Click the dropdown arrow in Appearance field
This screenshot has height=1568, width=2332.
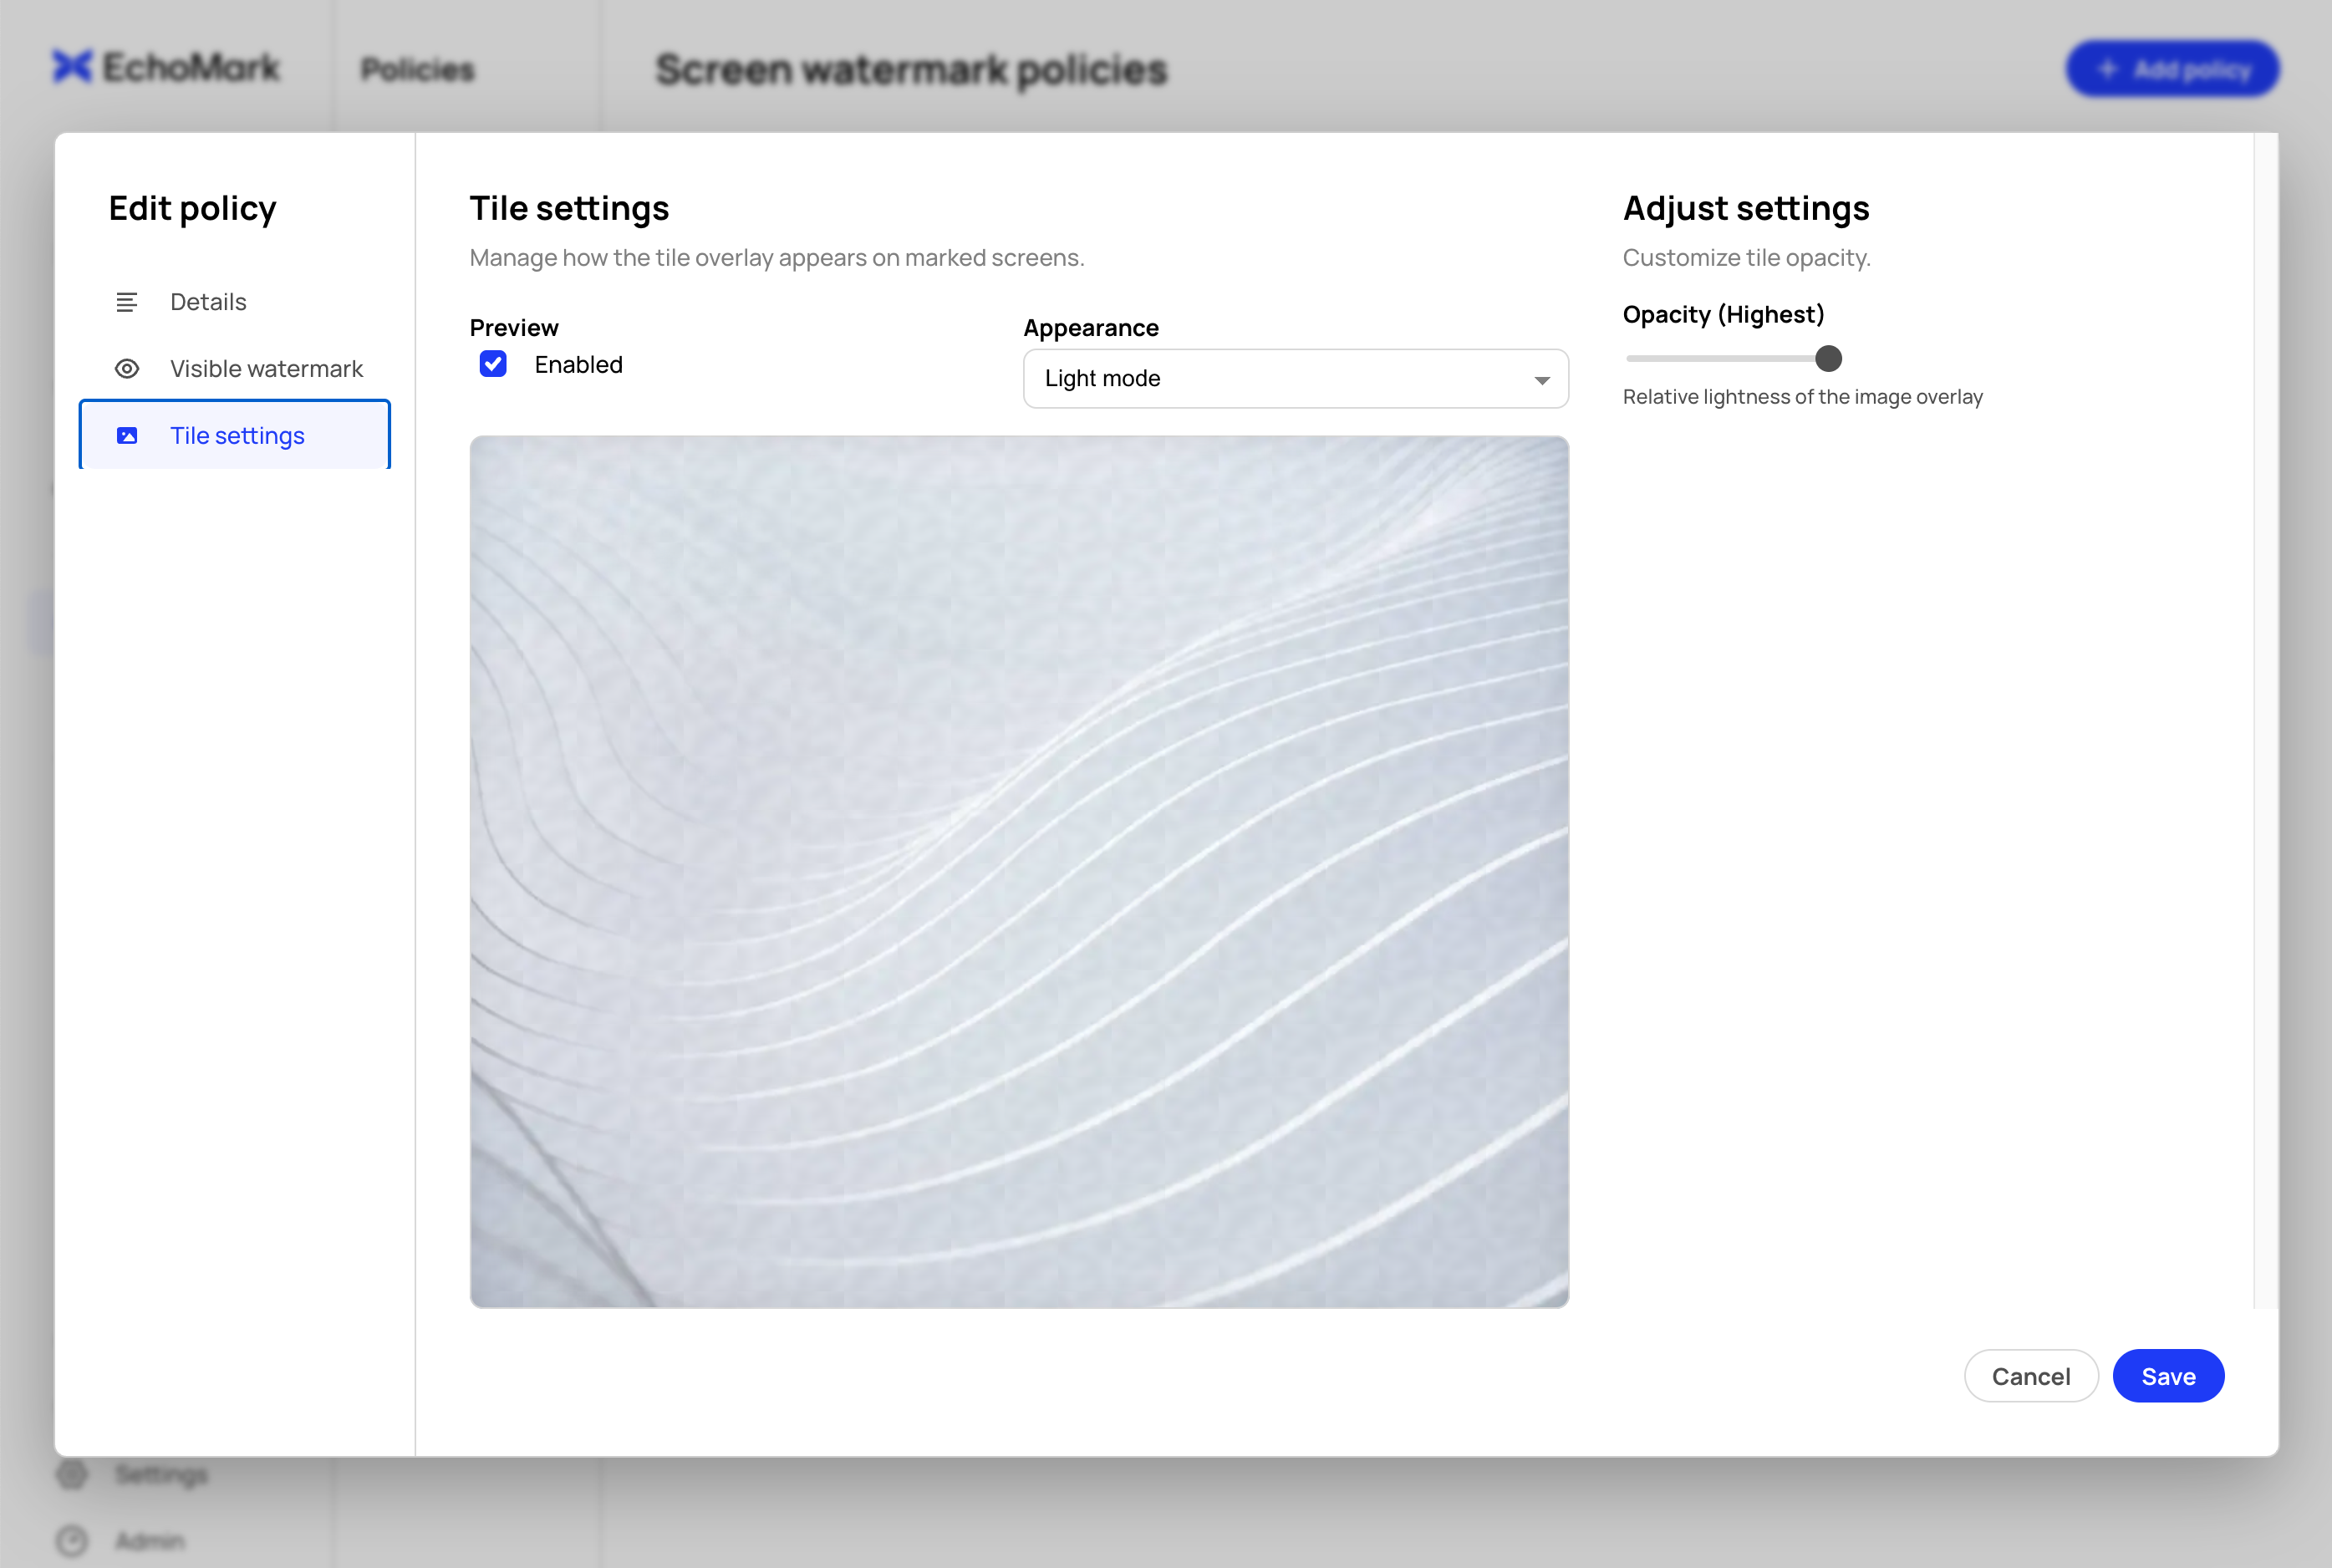click(1541, 380)
